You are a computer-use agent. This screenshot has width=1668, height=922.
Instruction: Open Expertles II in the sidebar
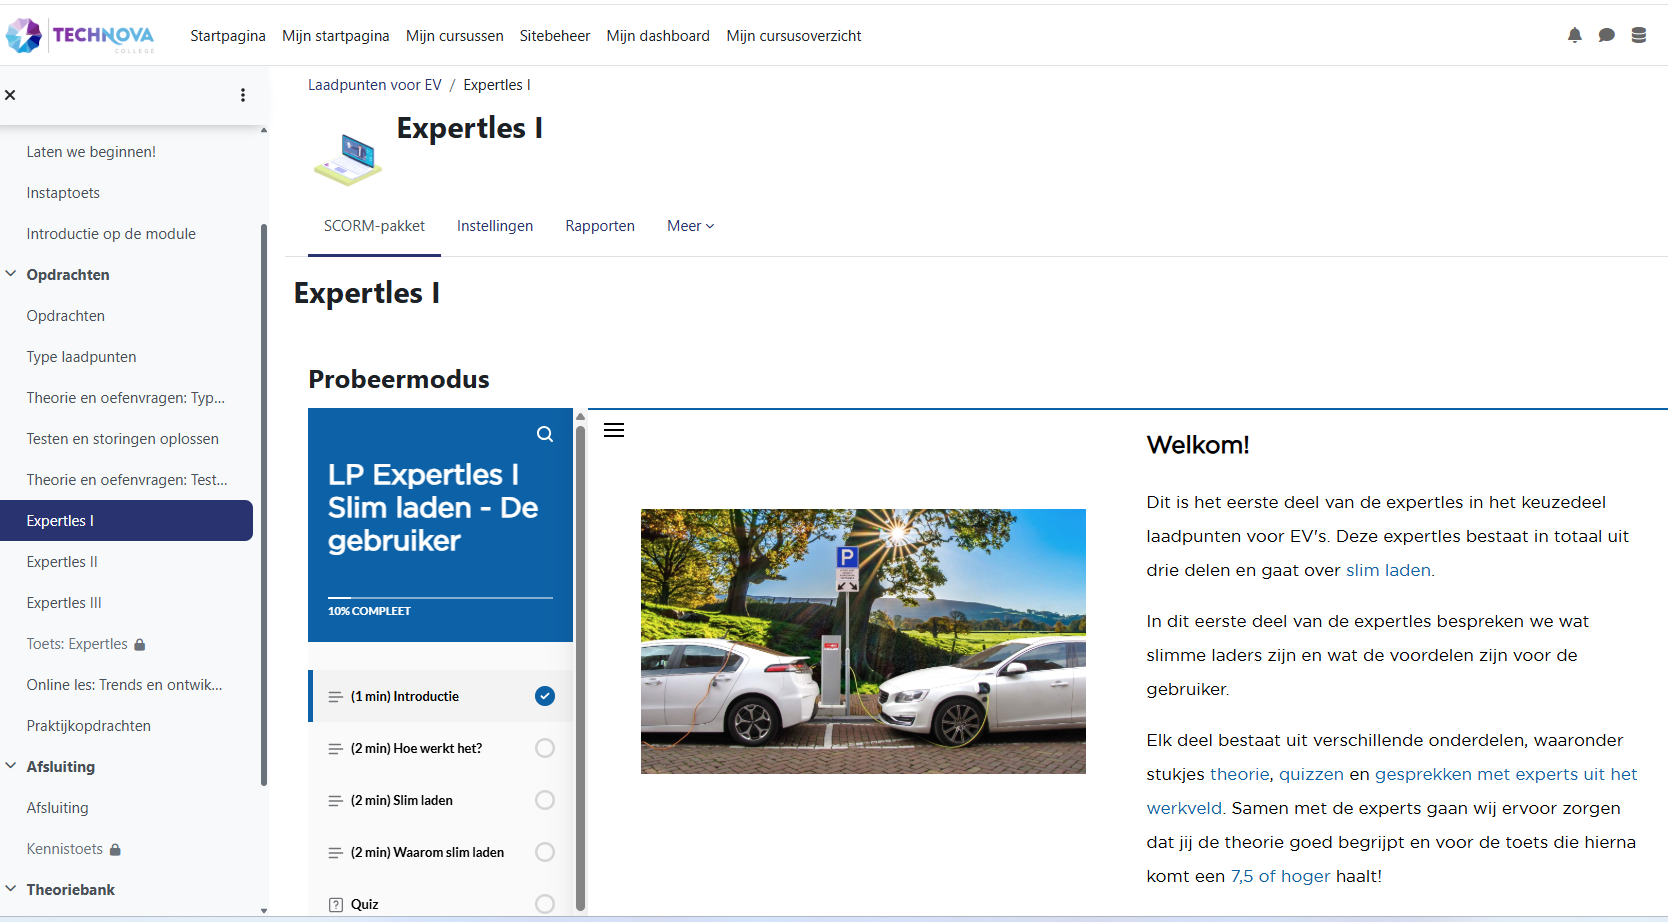coord(62,562)
